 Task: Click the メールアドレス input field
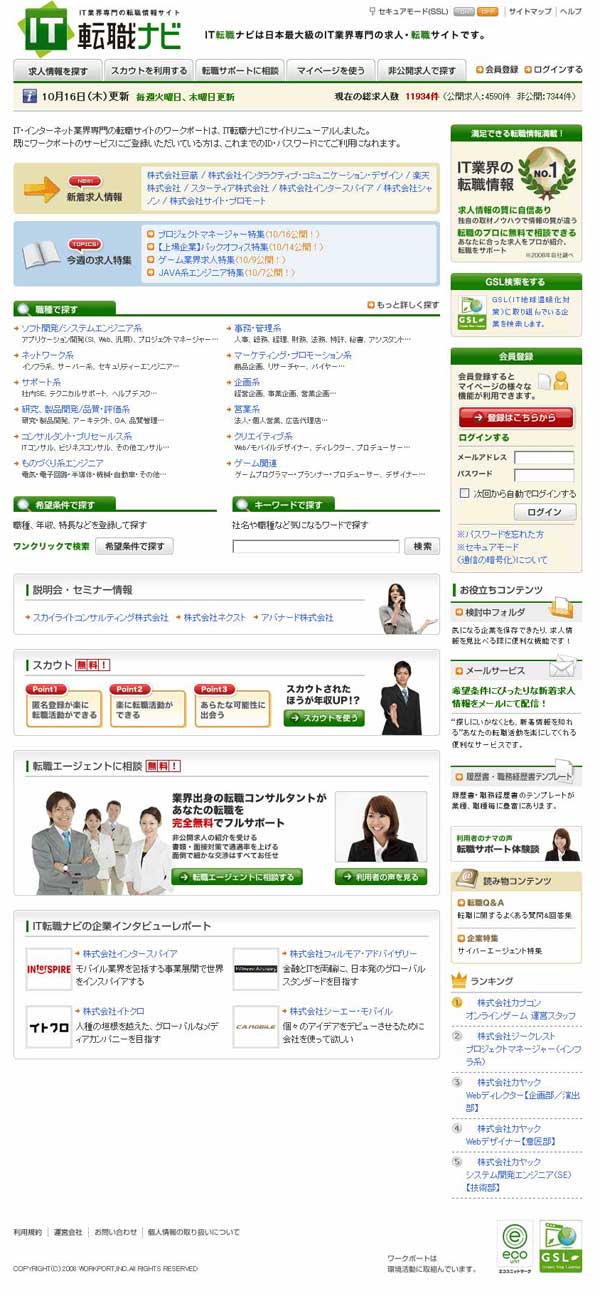coord(544,458)
